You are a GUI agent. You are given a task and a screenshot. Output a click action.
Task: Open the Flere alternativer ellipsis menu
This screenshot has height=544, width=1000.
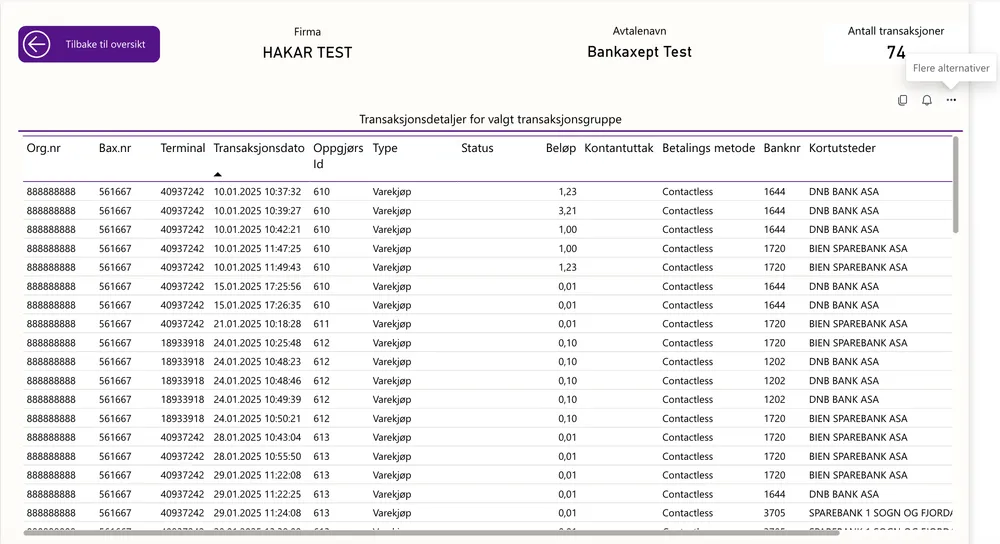pyautogui.click(x=951, y=100)
